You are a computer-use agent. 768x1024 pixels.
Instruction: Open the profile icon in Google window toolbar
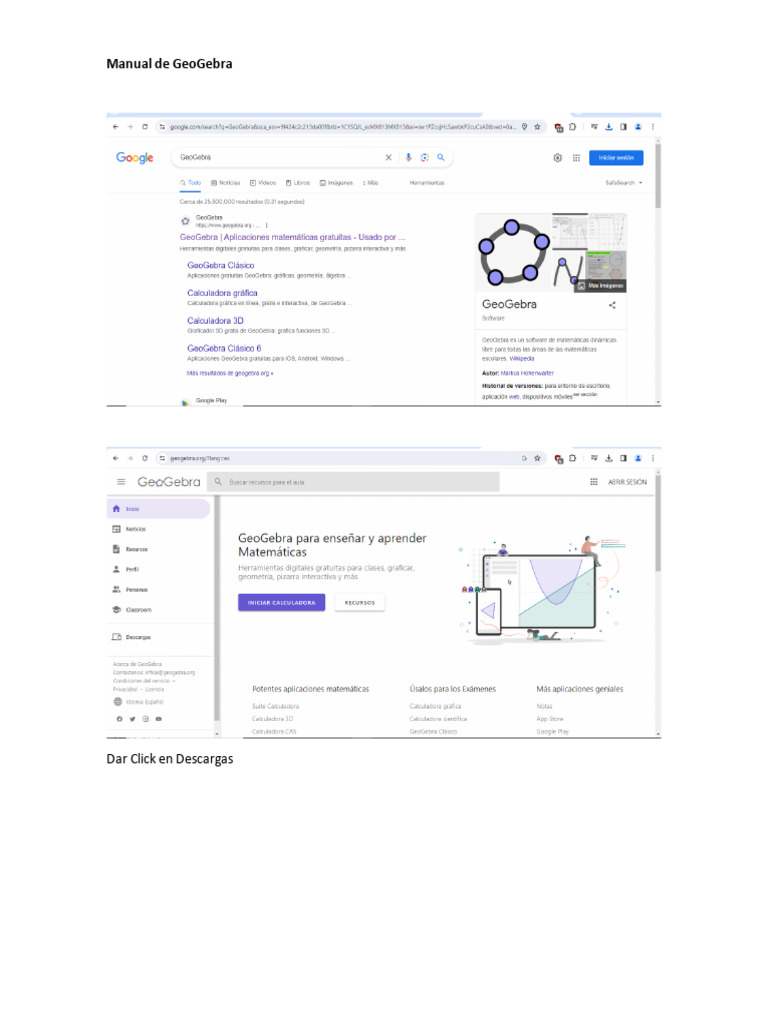click(x=638, y=127)
